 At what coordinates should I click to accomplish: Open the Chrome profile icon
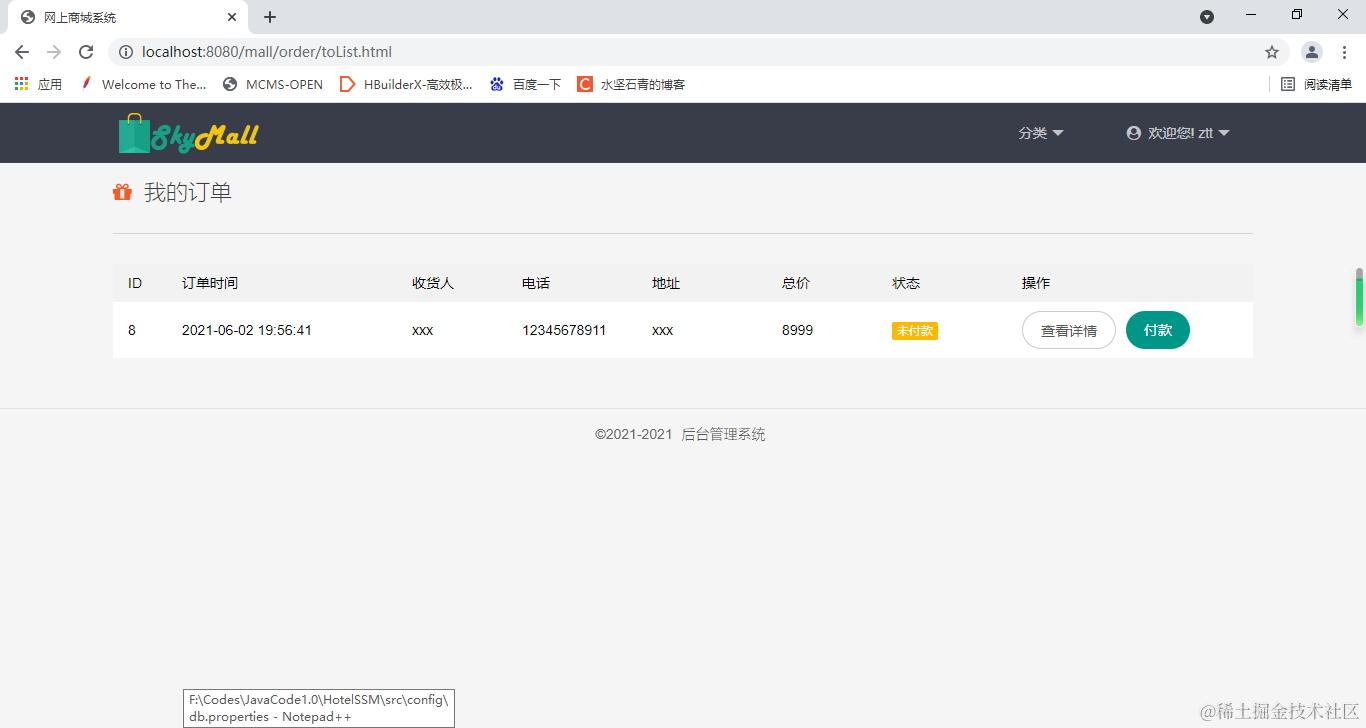coord(1311,52)
